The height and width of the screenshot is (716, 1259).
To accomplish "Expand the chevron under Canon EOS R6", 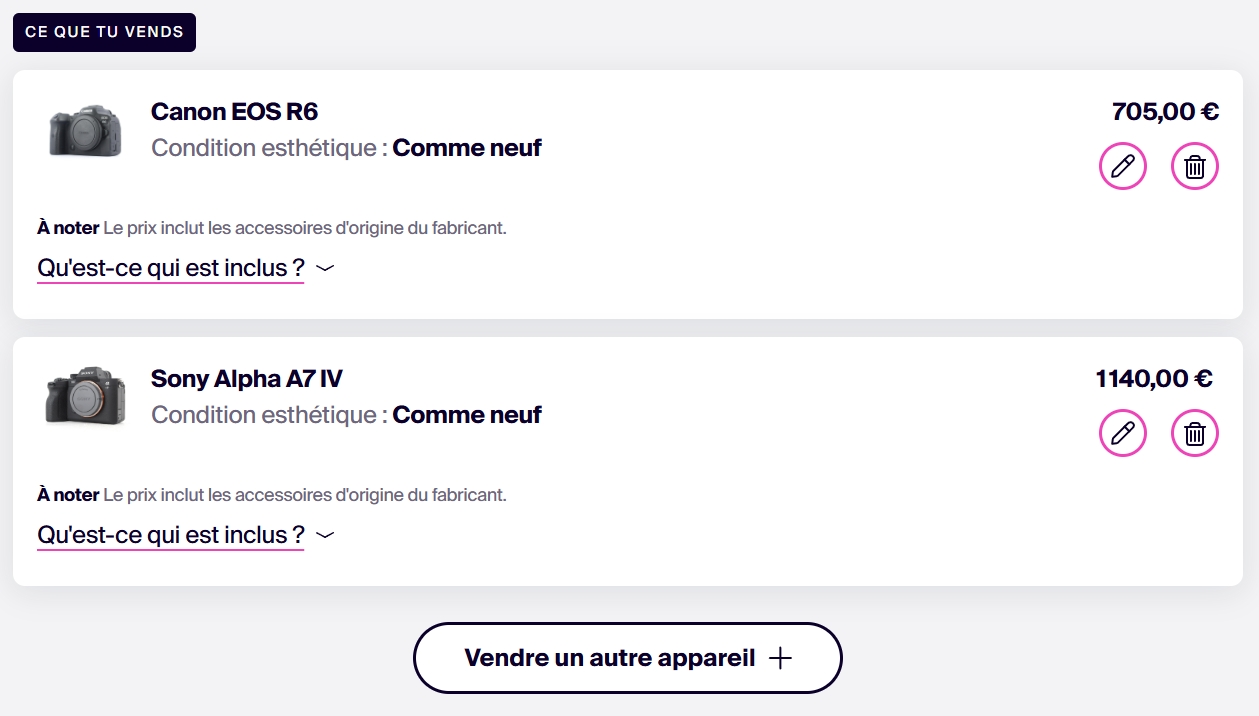I will 324,268.
